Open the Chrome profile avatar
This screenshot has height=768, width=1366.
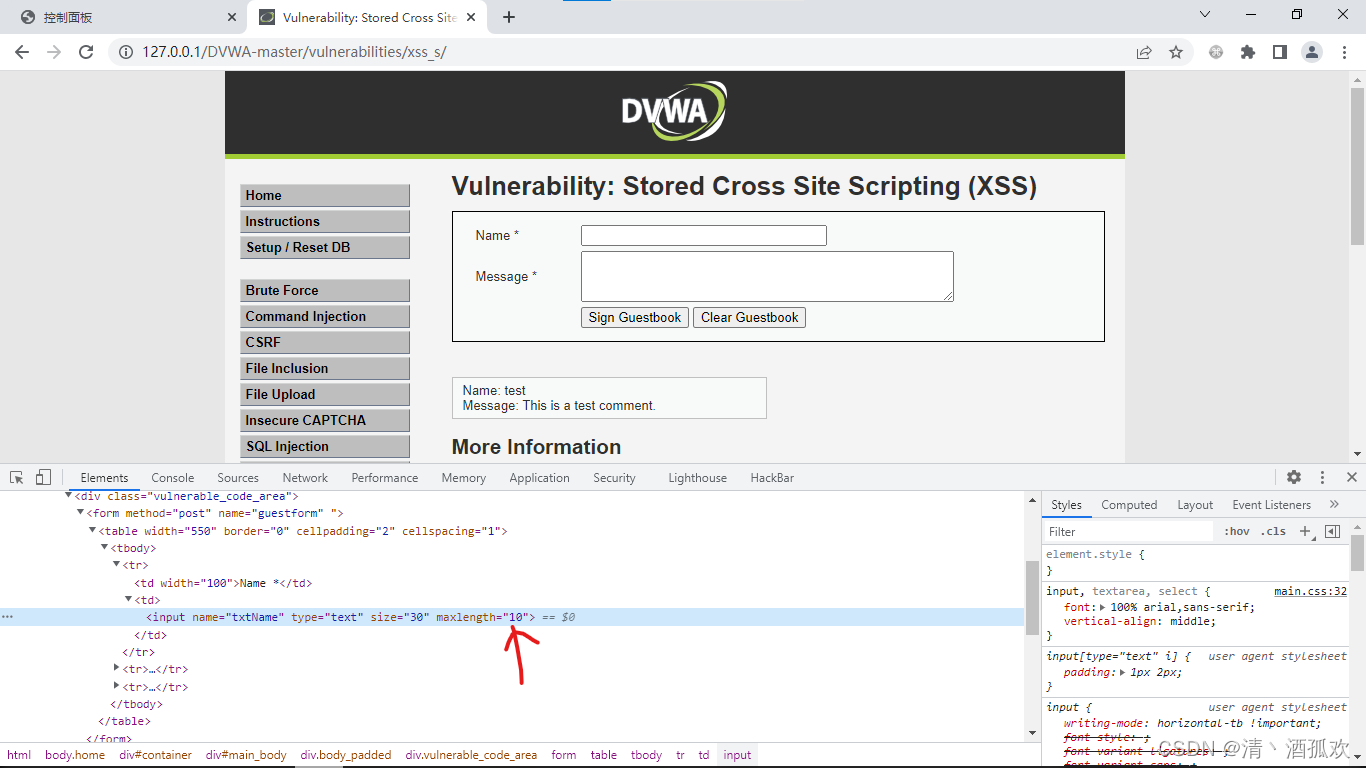point(1312,52)
